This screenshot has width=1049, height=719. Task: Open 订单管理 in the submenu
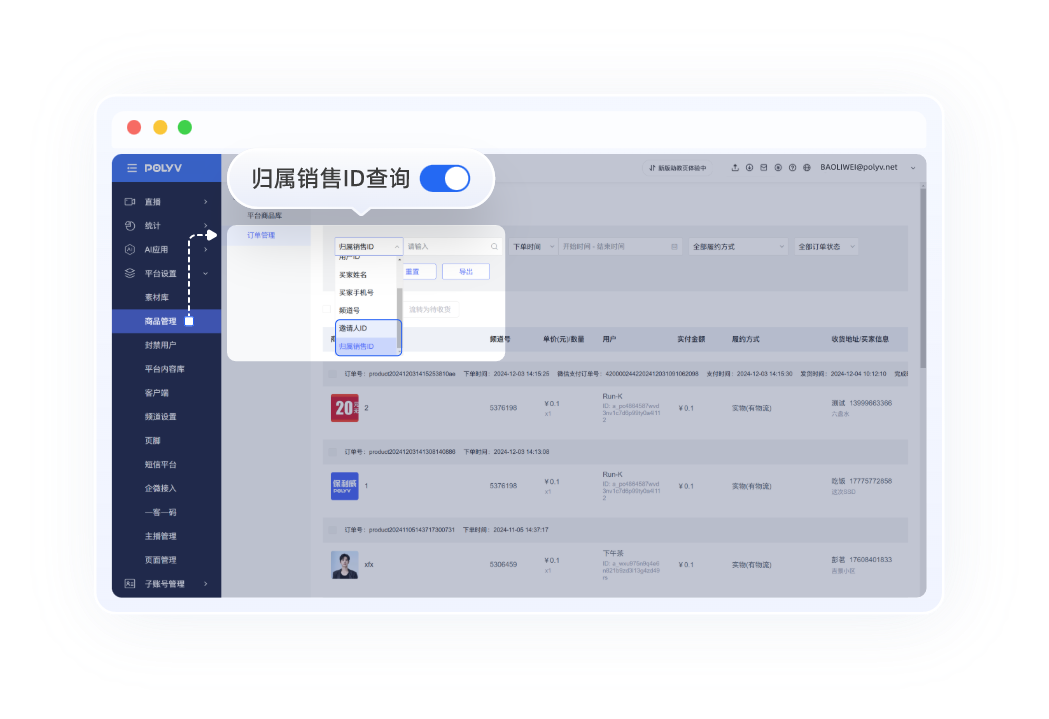point(261,236)
